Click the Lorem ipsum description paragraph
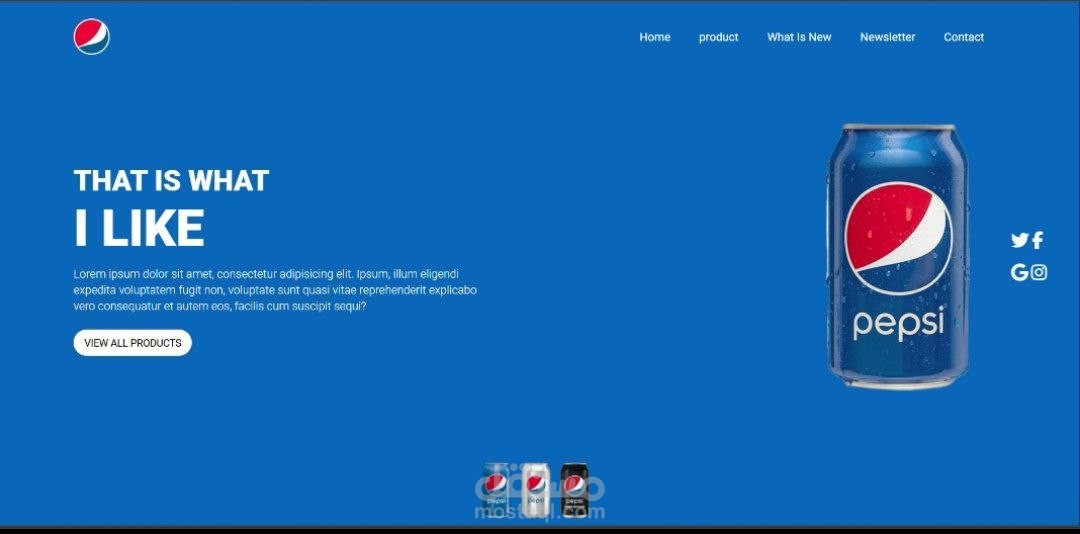The height and width of the screenshot is (534, 1080). pos(275,290)
